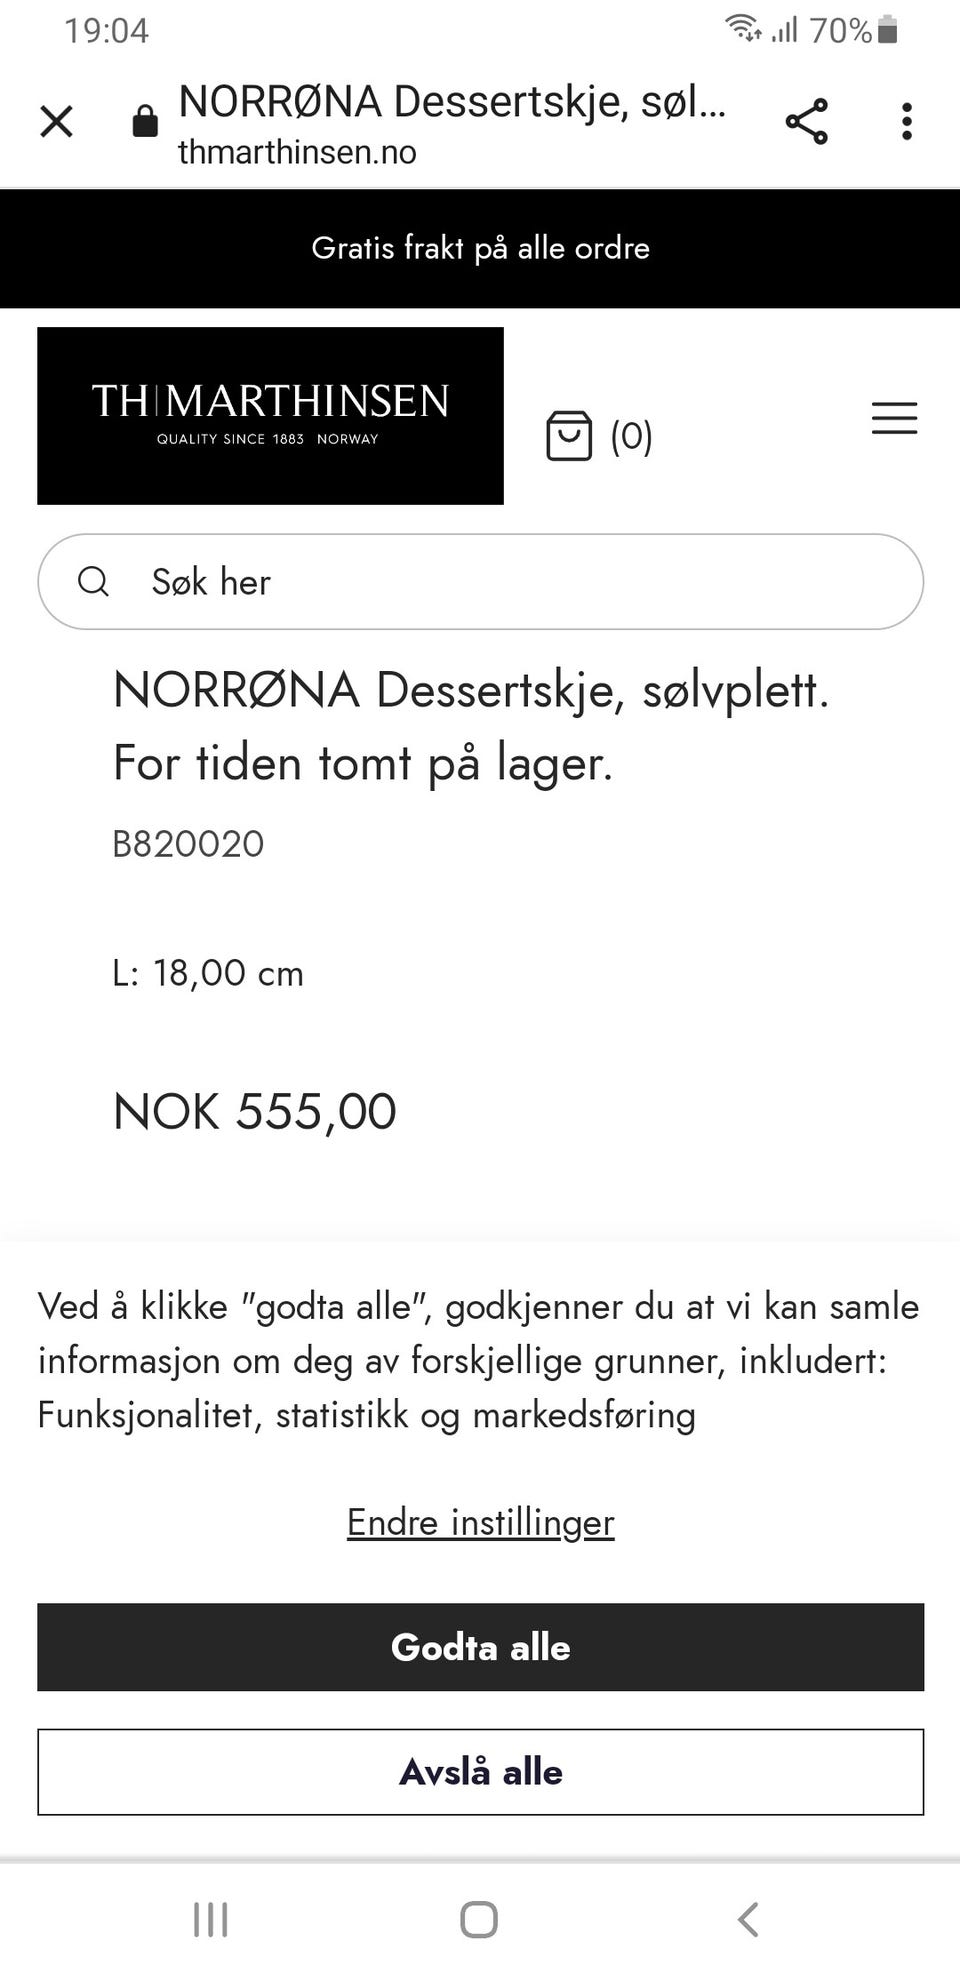Open 'Endre instillinger' cookie settings link
Image resolution: width=960 pixels, height=1973 pixels.
480,1522
